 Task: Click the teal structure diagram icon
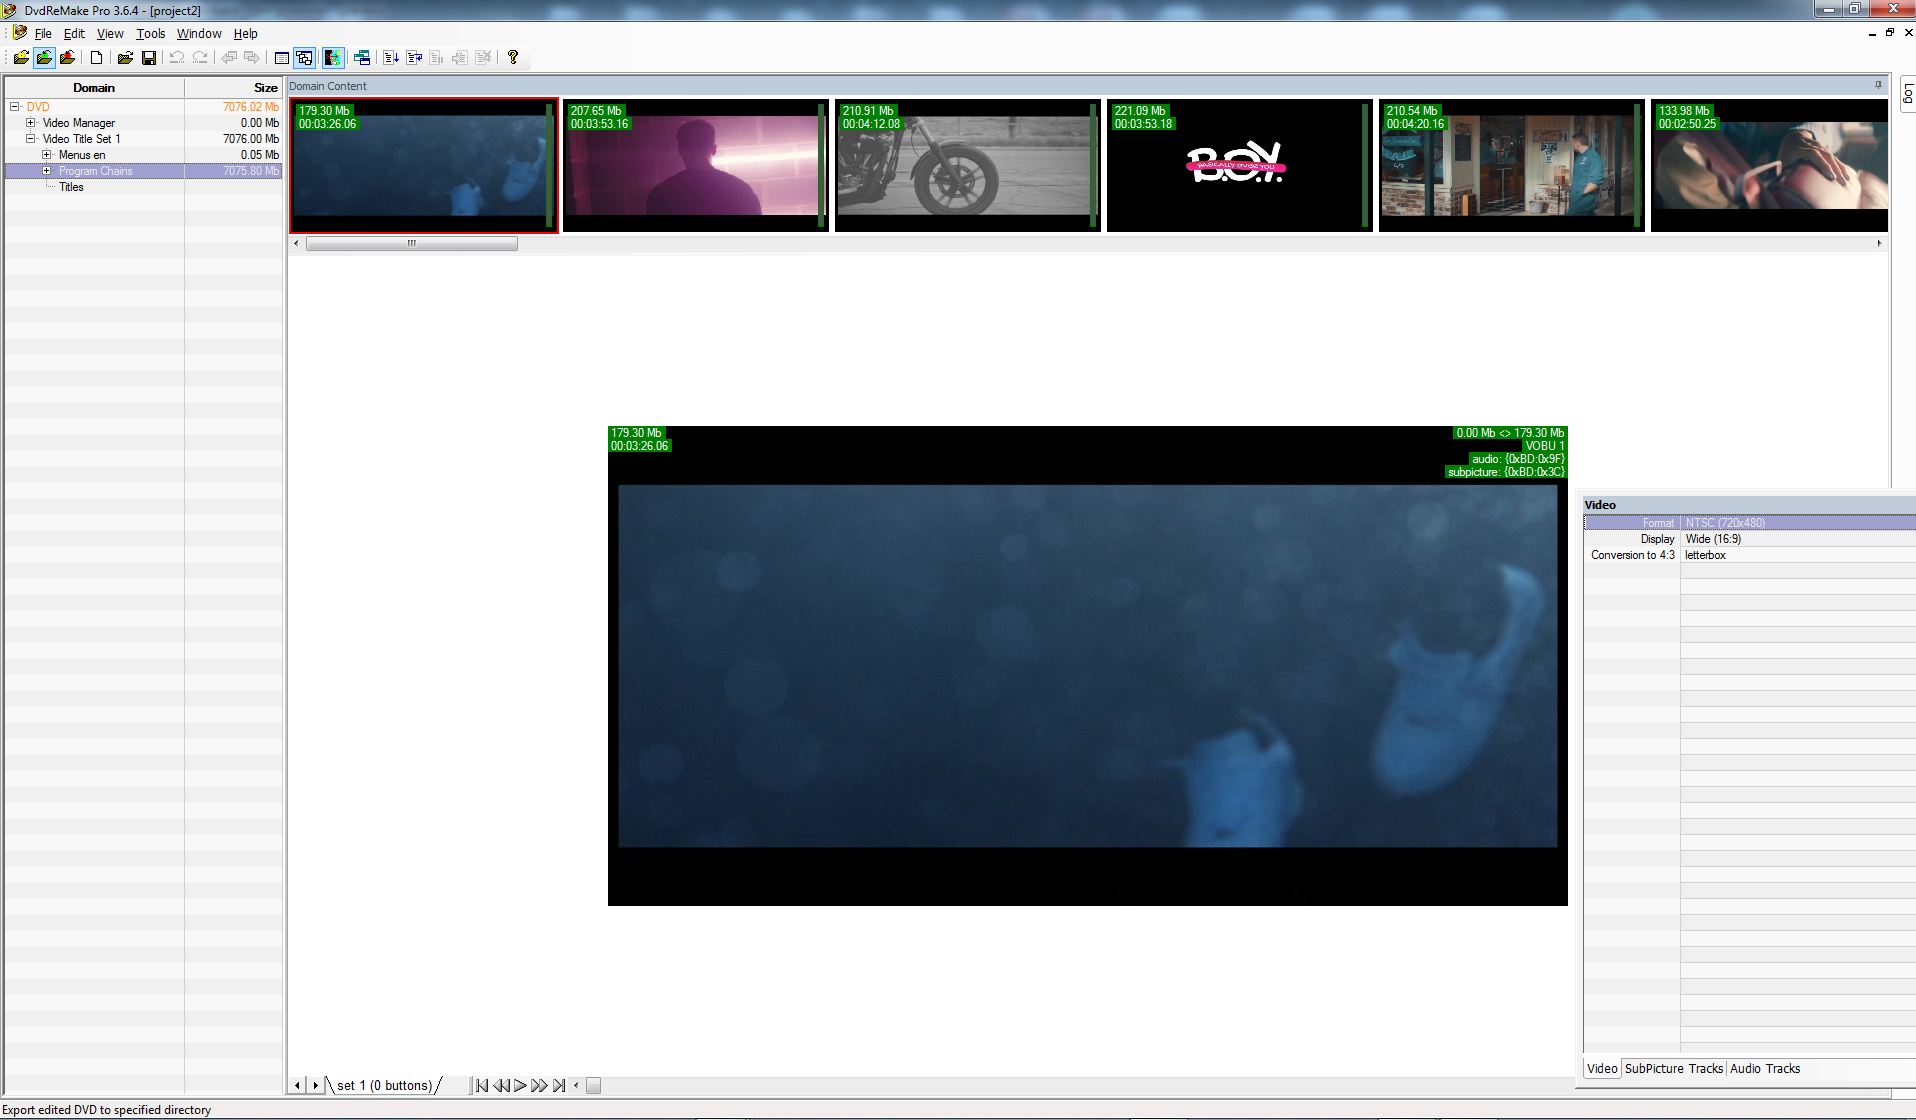pyautogui.click(x=362, y=58)
